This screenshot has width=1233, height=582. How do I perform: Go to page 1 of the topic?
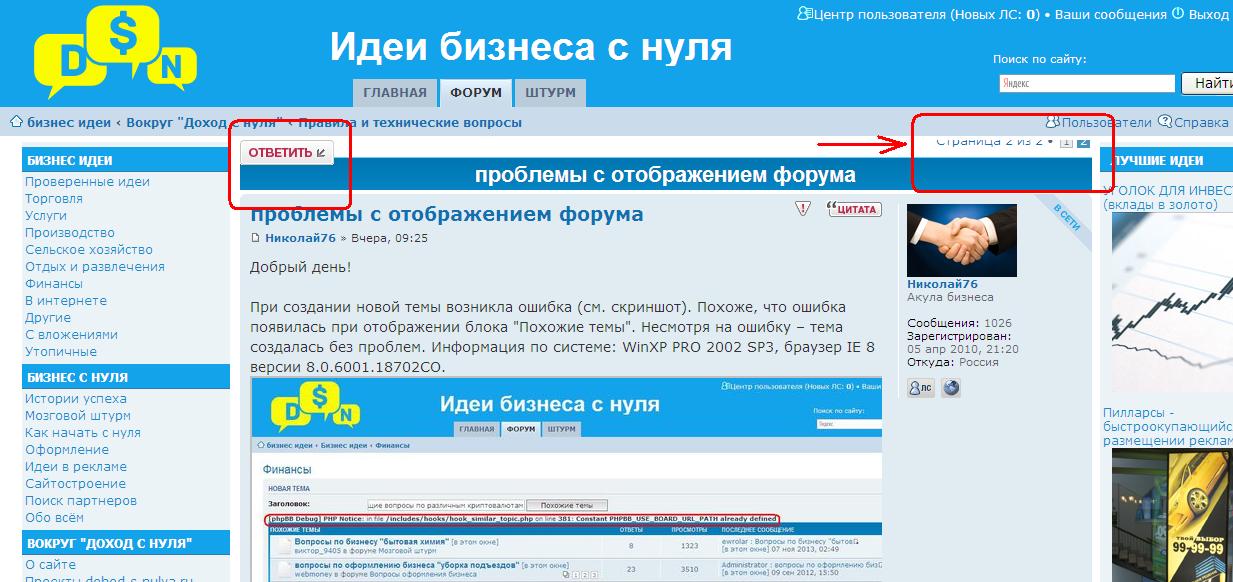click(1066, 142)
